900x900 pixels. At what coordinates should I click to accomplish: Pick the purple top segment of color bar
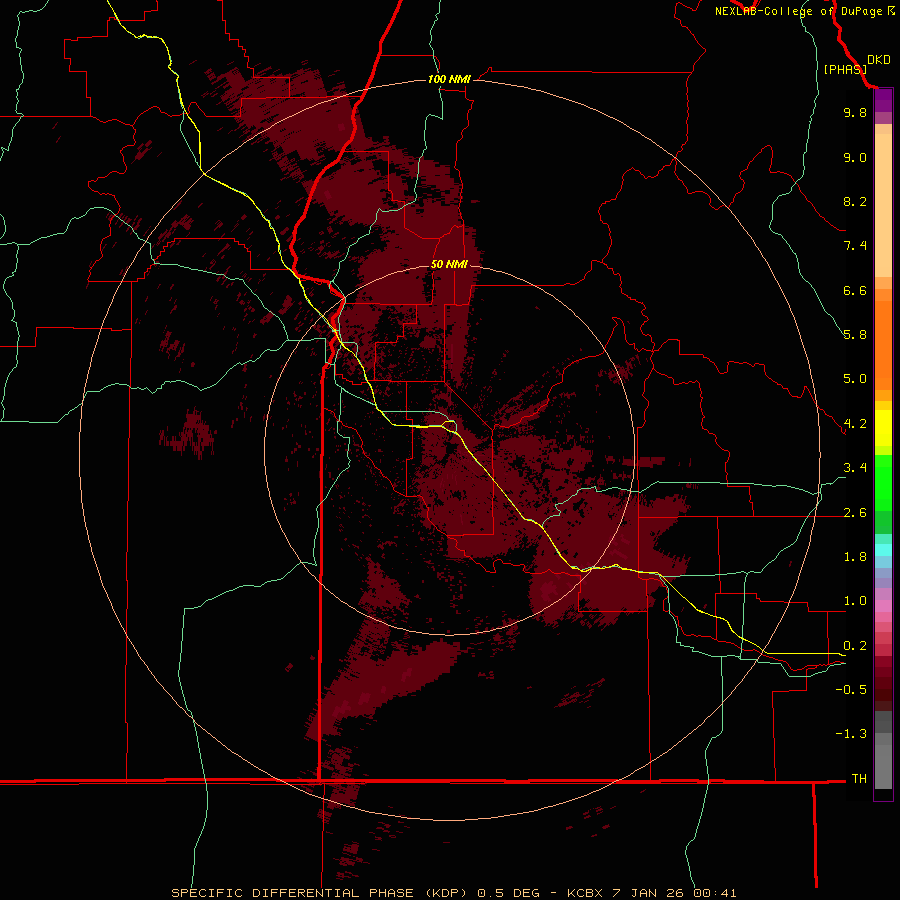[883, 100]
